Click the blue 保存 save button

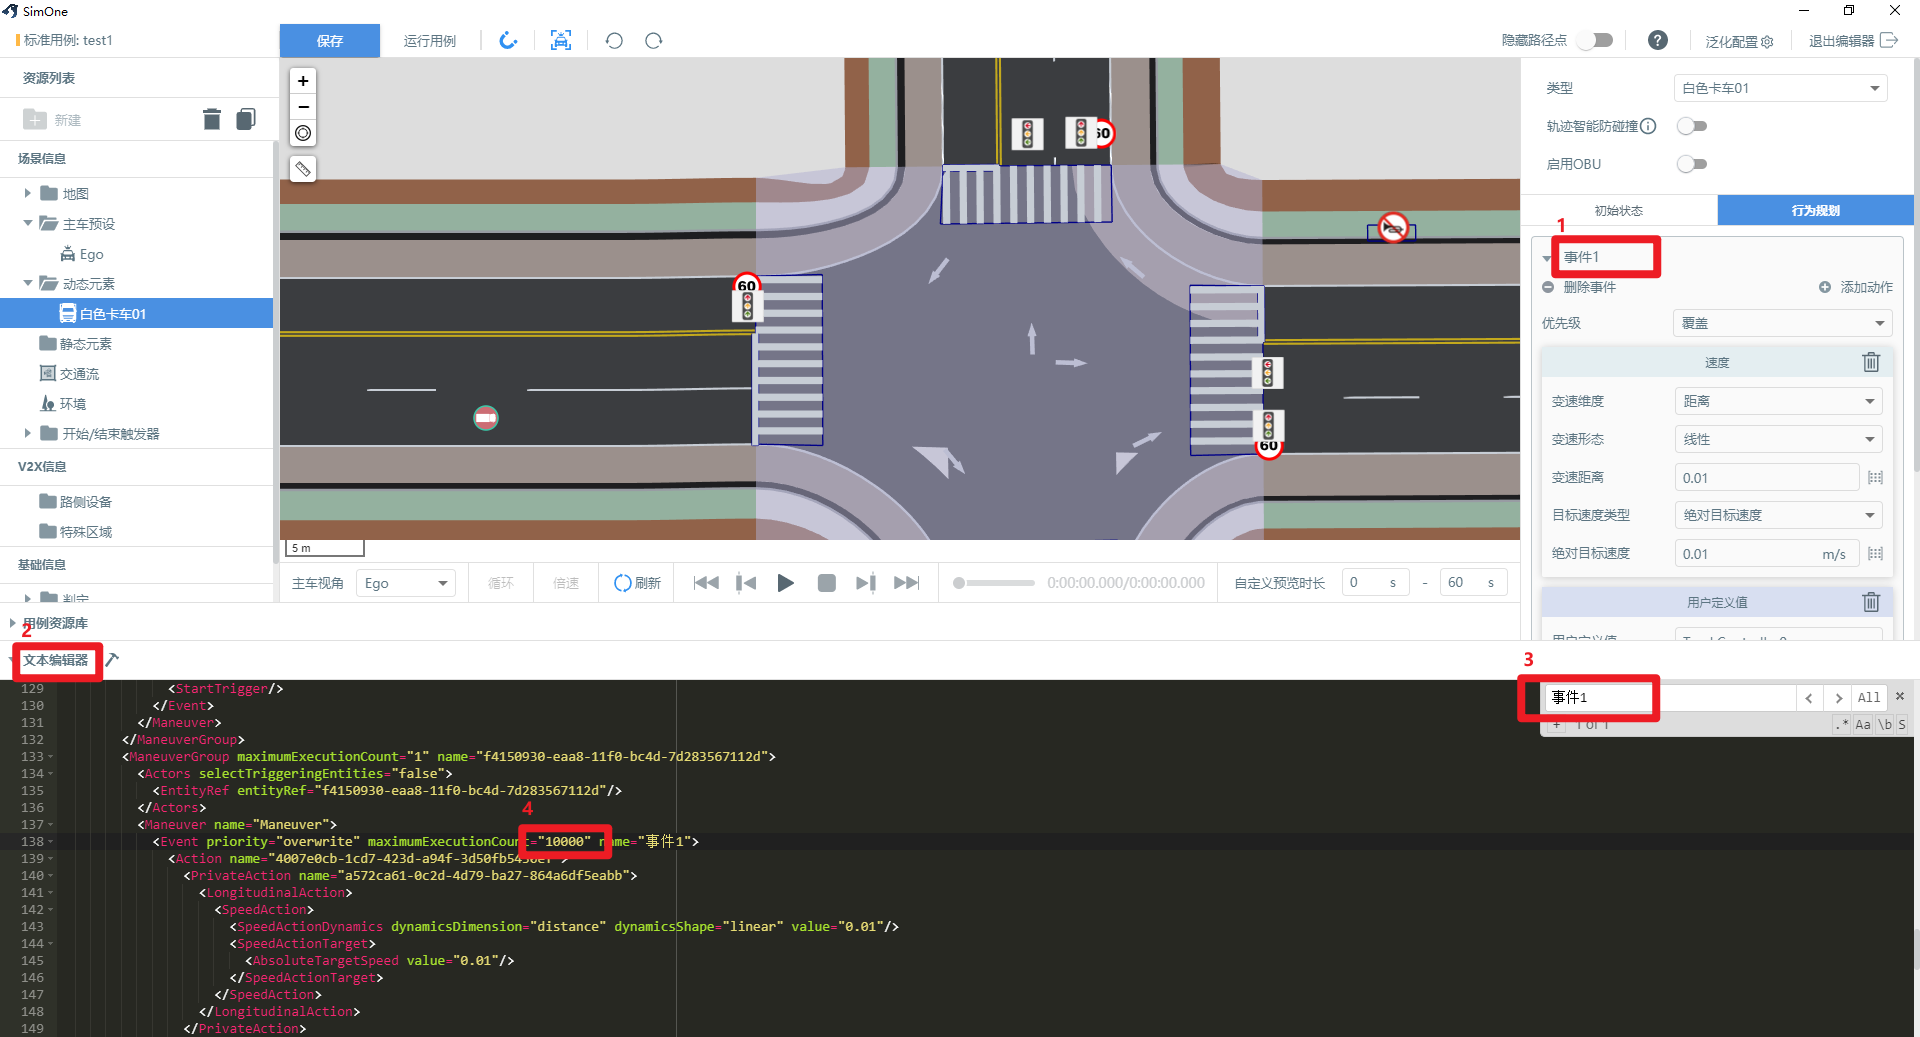(329, 41)
